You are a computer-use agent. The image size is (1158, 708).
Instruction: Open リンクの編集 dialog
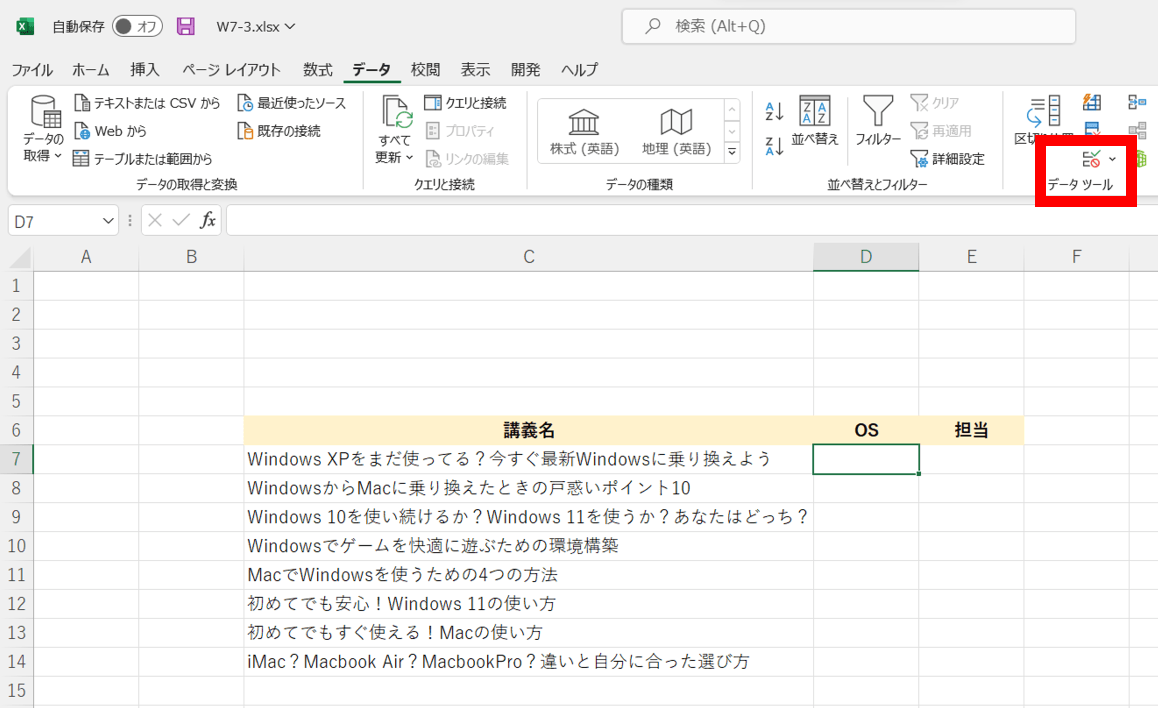[x=467, y=159]
